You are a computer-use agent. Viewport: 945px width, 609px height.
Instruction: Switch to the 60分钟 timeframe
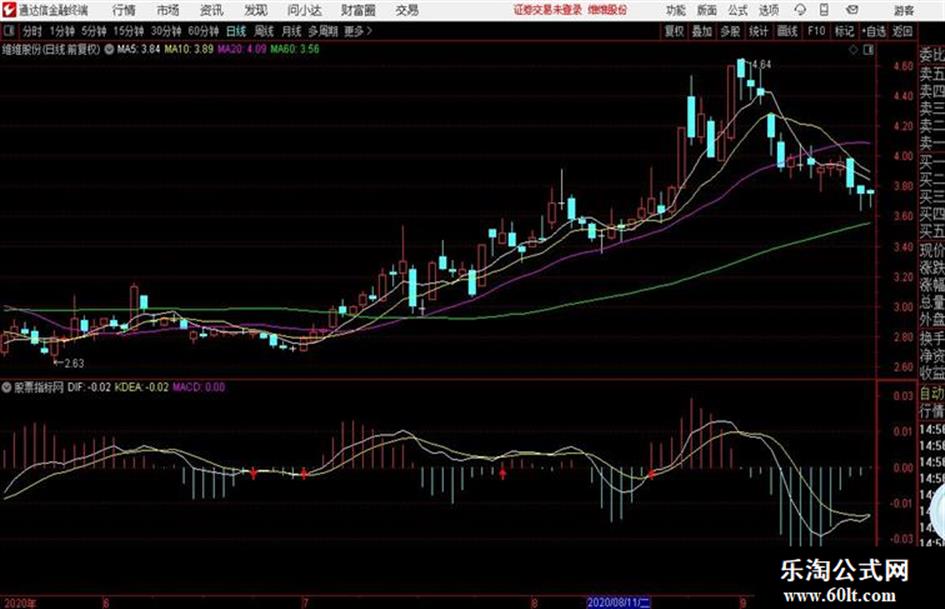[203, 31]
